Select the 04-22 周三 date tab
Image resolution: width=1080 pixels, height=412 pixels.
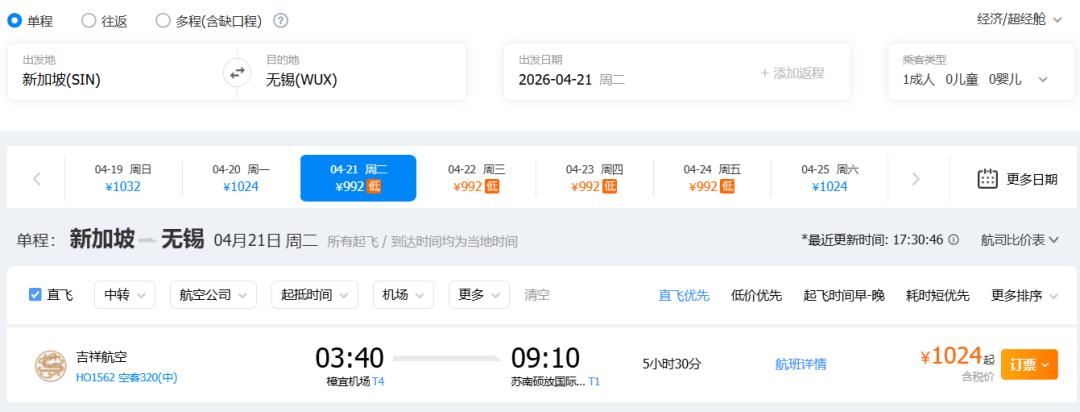pyautogui.click(x=476, y=178)
